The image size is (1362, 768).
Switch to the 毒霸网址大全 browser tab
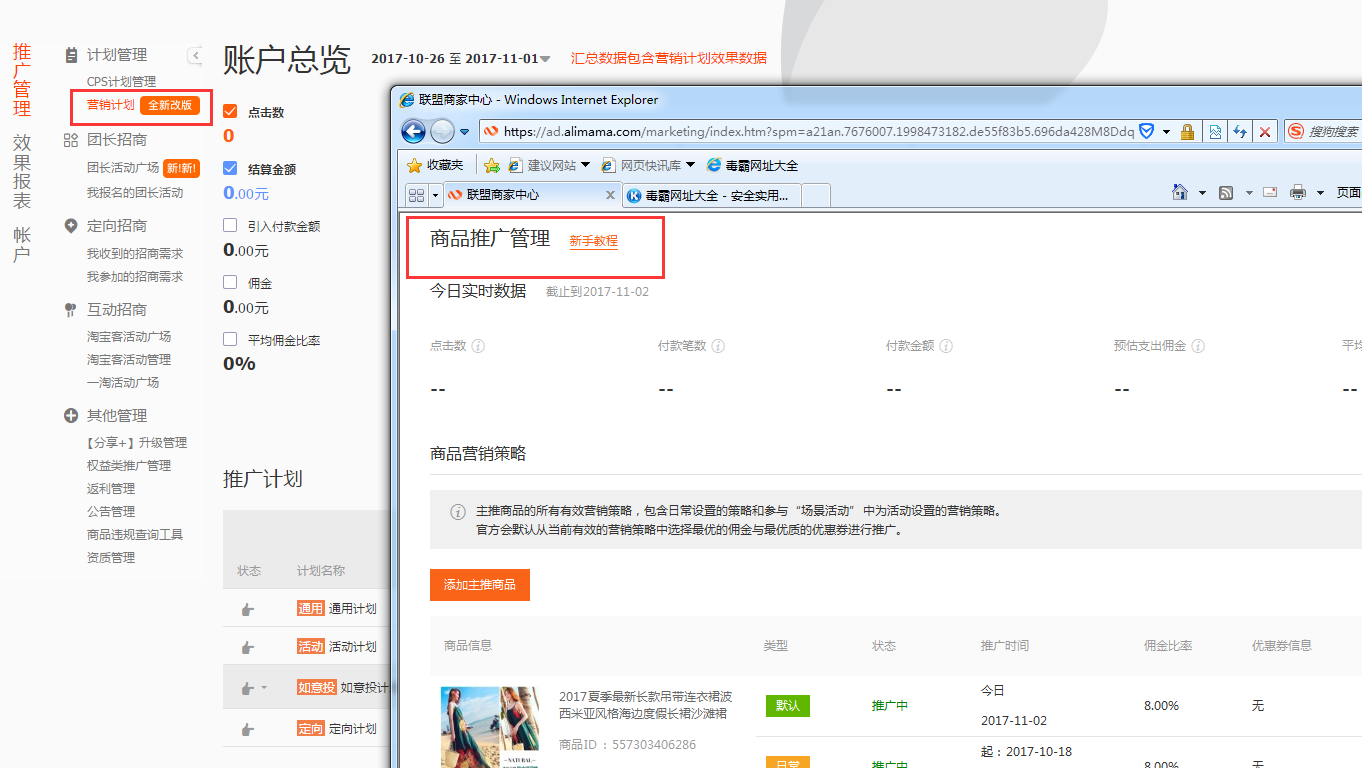(710, 196)
